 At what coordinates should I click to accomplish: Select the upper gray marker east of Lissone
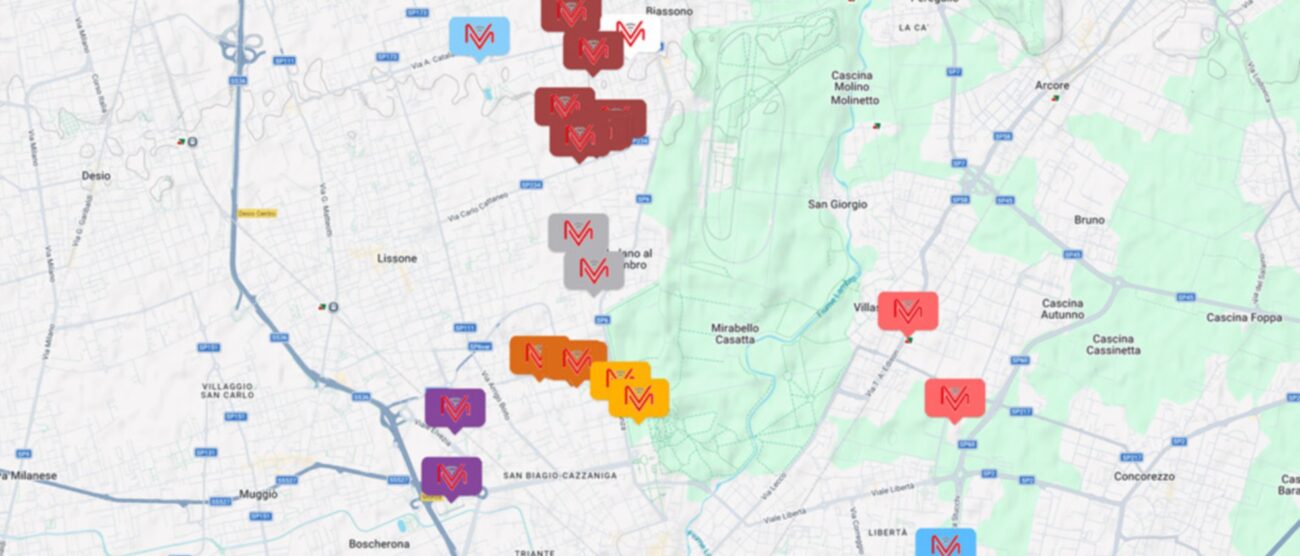578,232
